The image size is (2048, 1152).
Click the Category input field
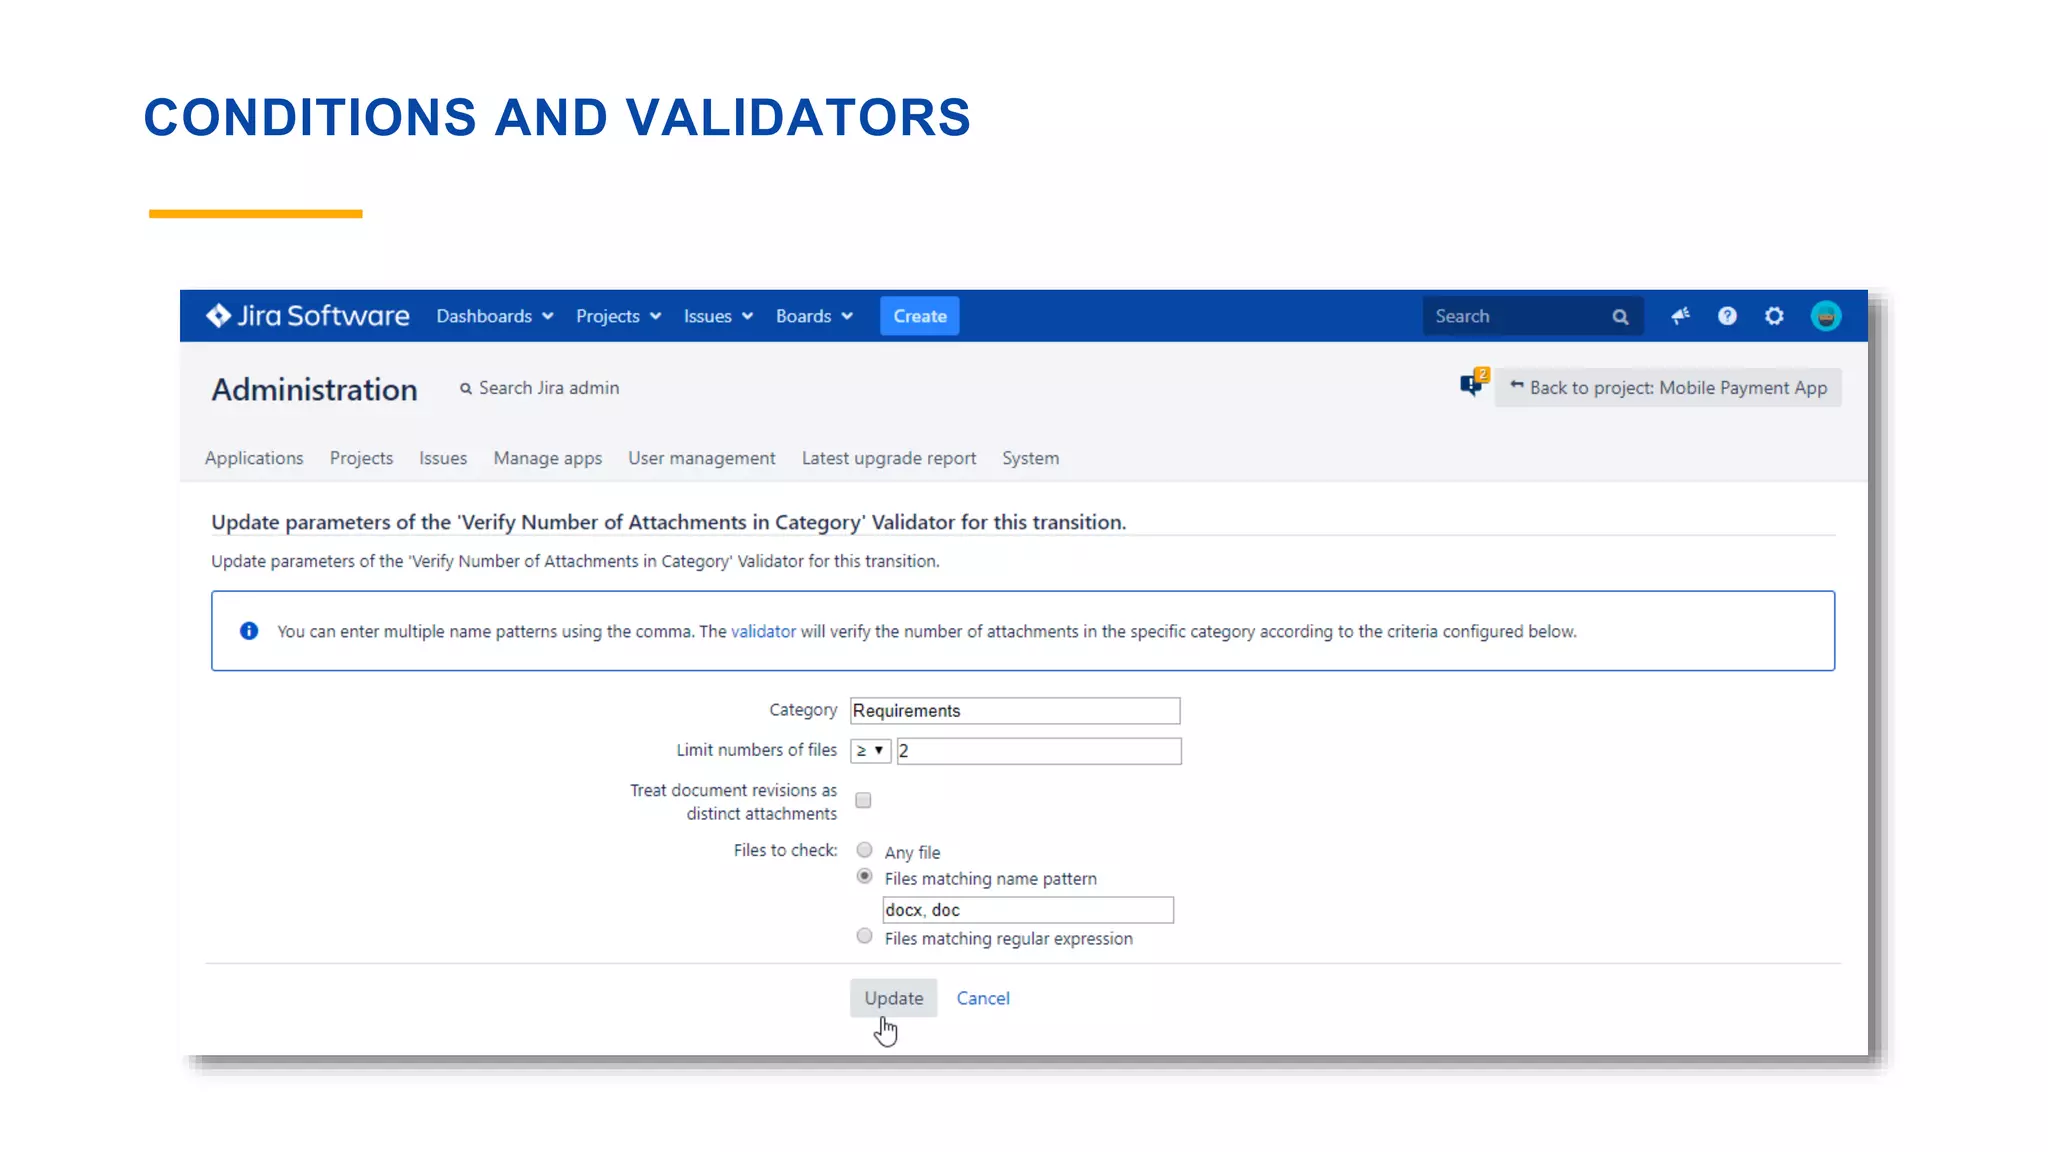click(1015, 711)
